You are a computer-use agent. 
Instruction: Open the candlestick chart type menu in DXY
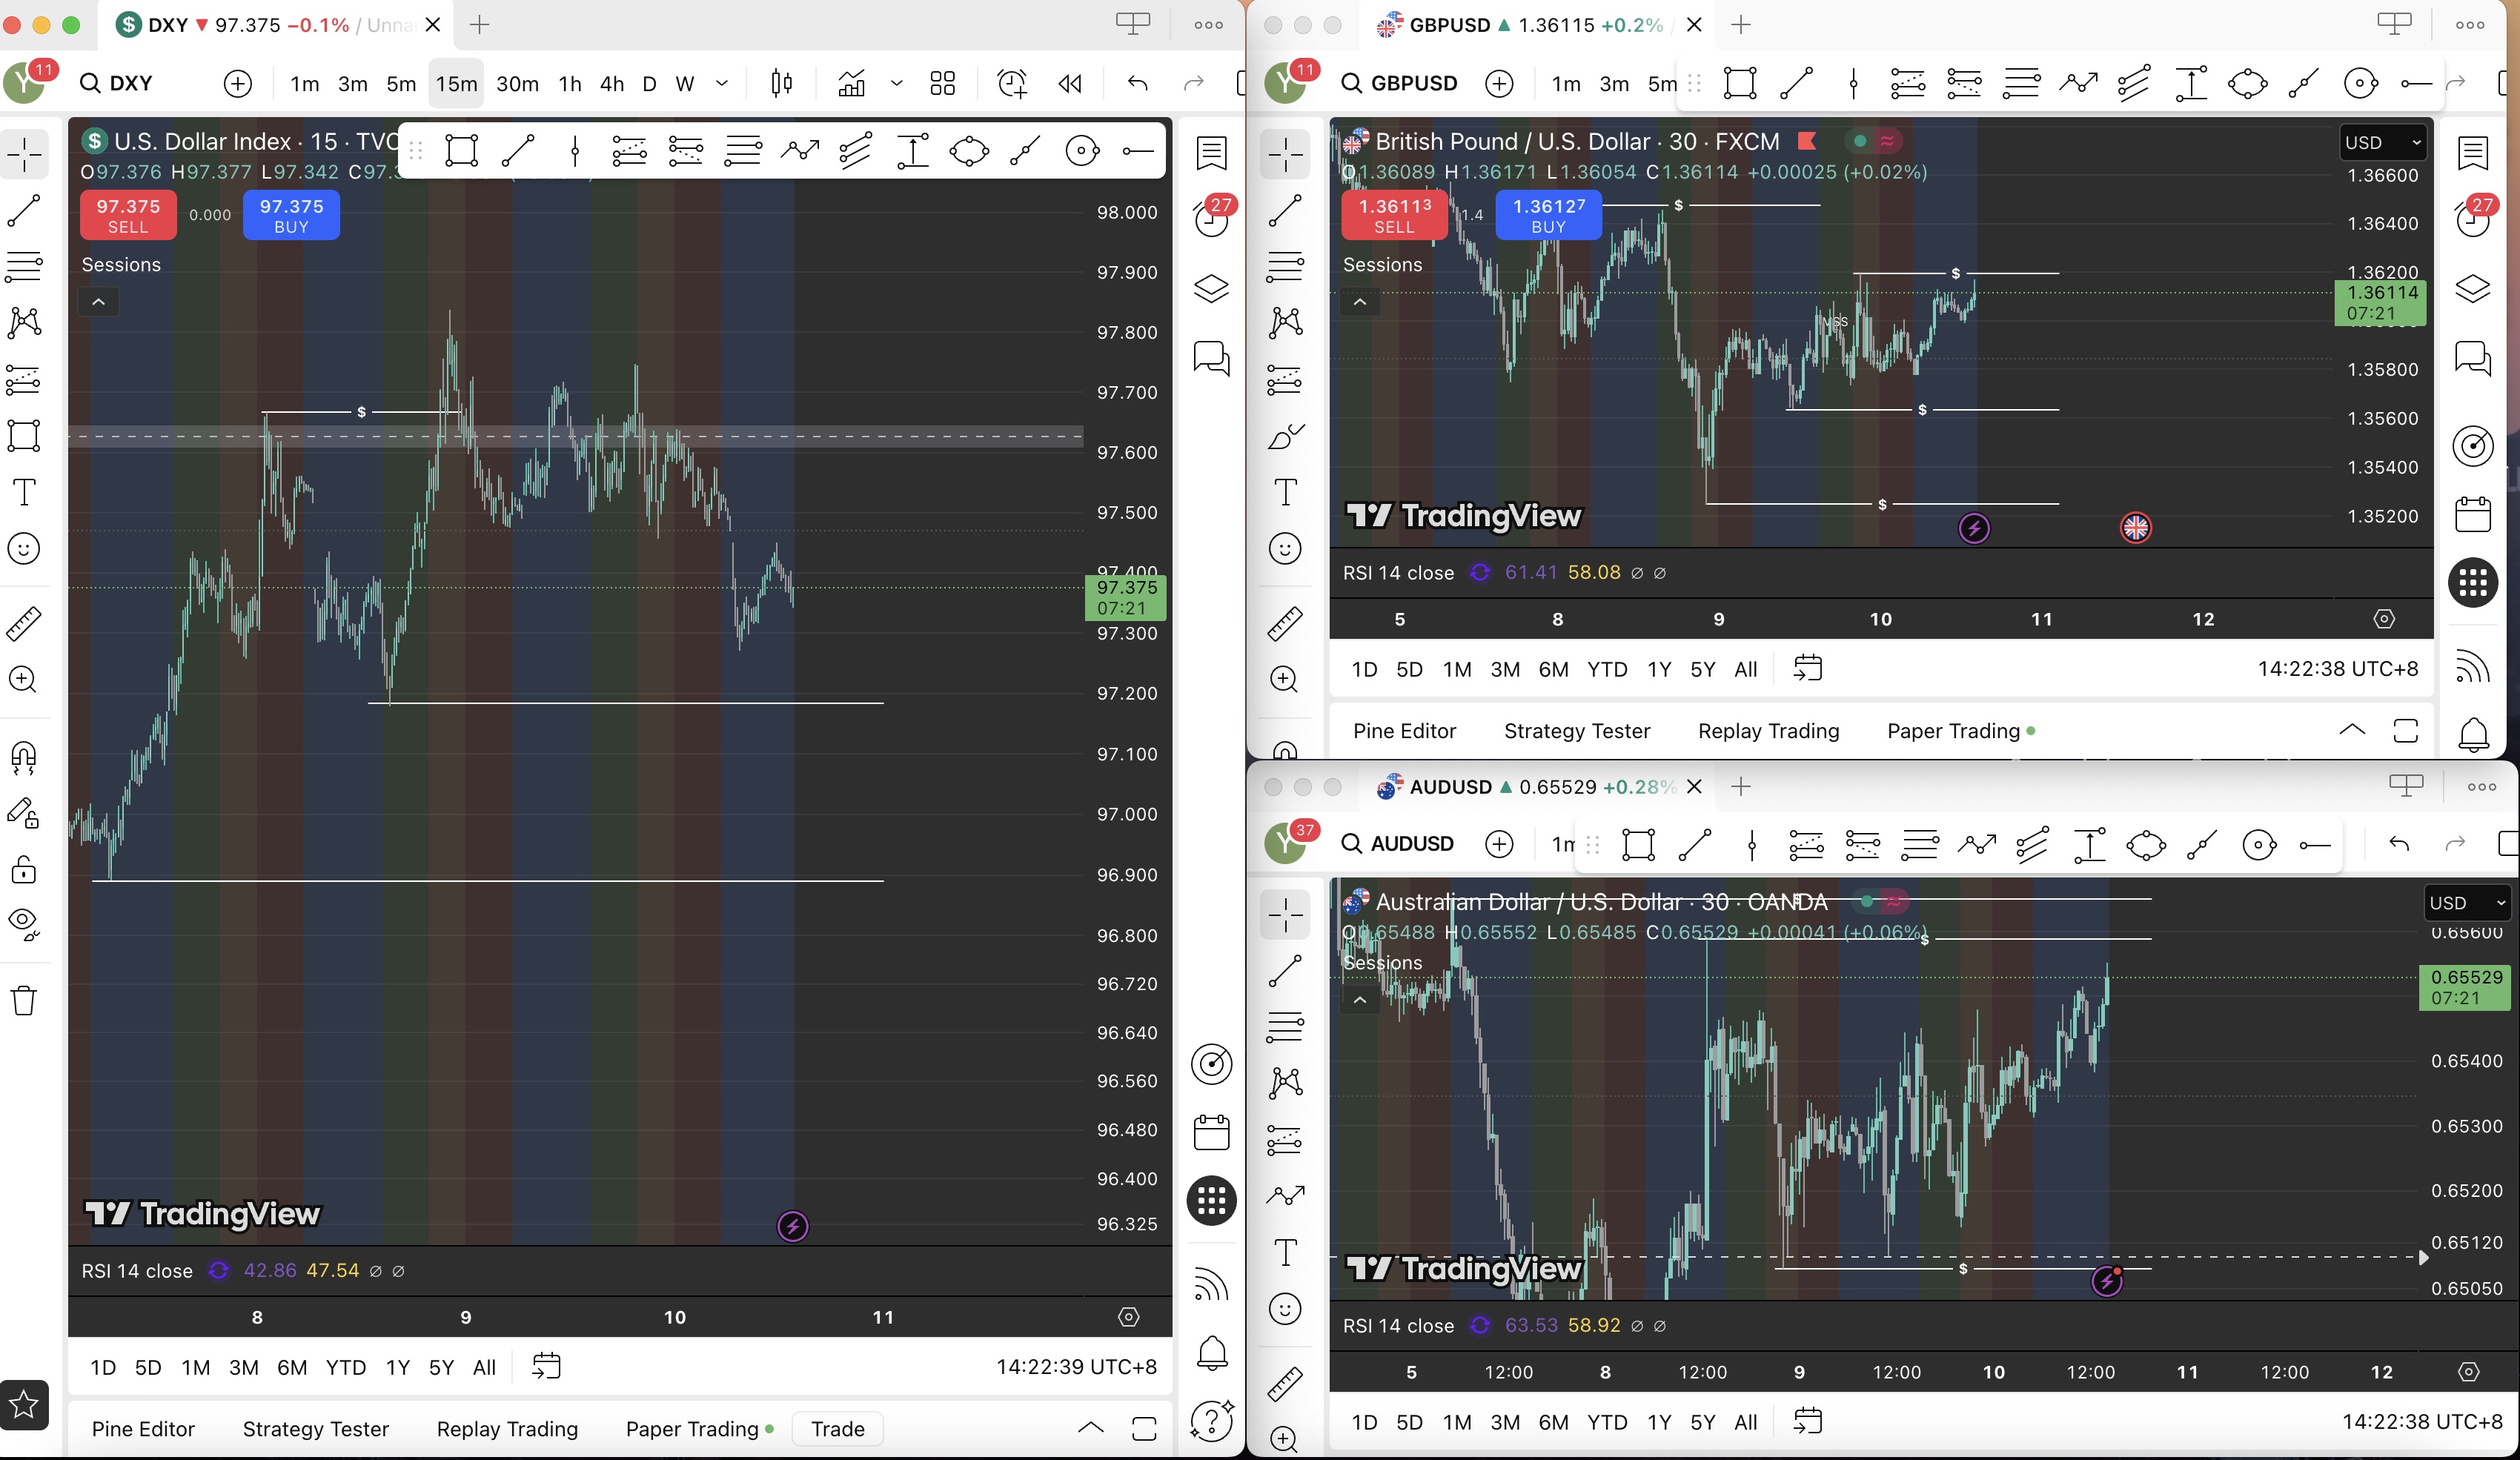click(782, 83)
